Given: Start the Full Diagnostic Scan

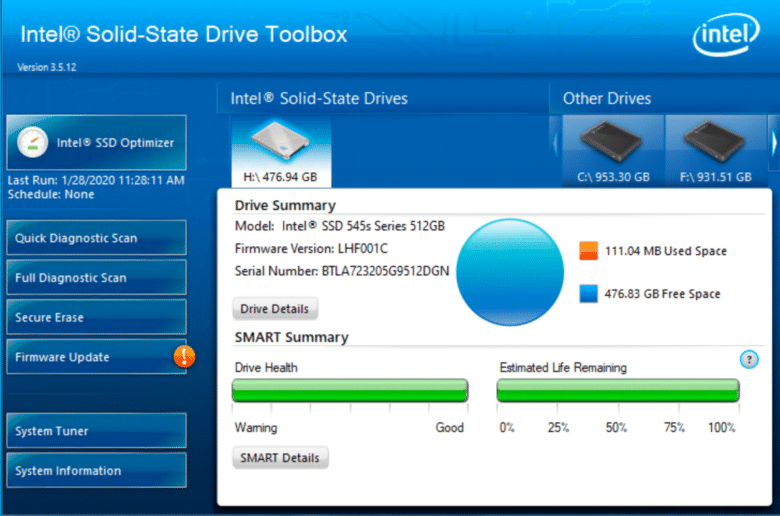Looking at the screenshot, I should pyautogui.click(x=97, y=278).
